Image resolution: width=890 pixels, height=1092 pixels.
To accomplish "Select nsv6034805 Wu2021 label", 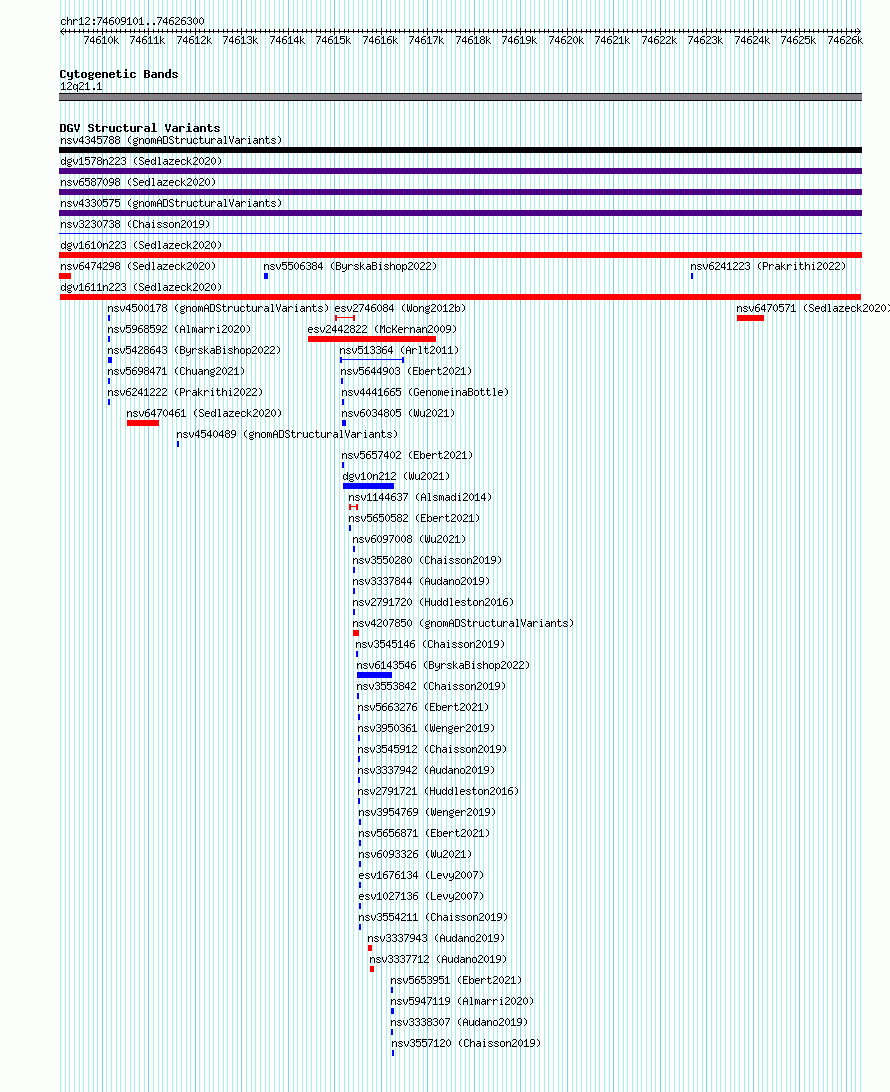I will 398,413.
